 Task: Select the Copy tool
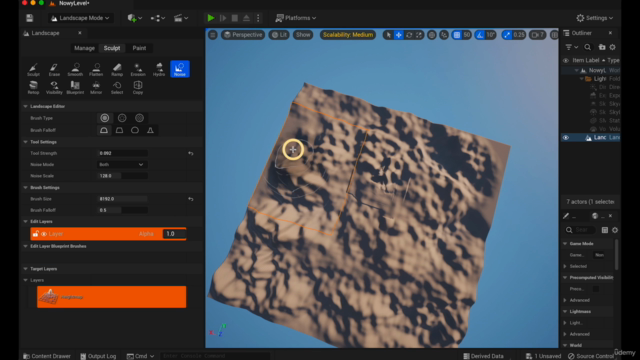point(138,87)
